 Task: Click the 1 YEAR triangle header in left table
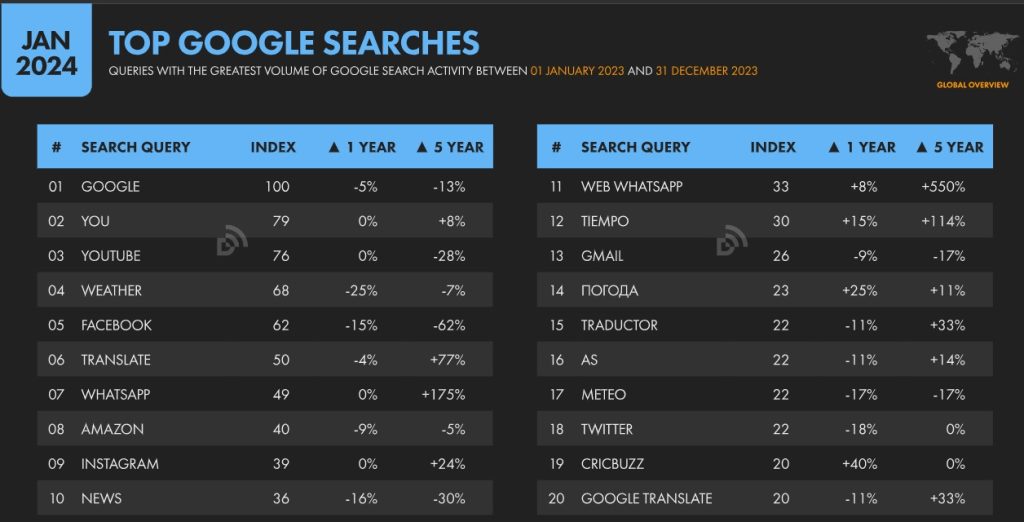(x=361, y=147)
